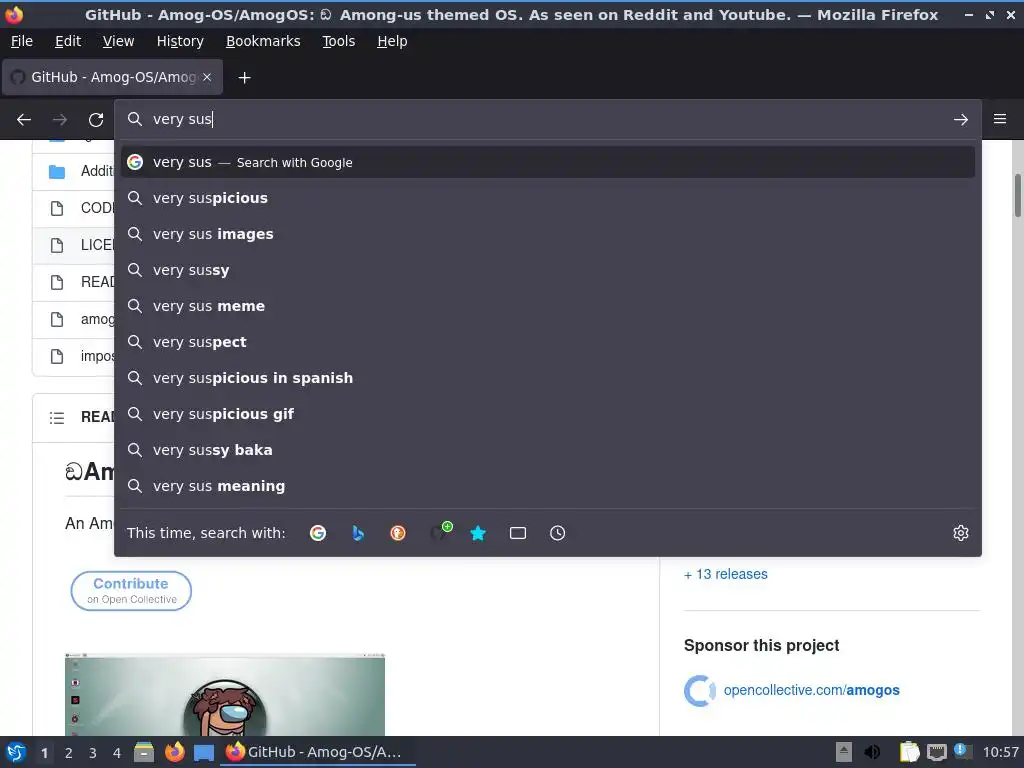The height and width of the screenshot is (768, 1024).
Task: Click the Go arrow in the address bar
Action: (961, 120)
